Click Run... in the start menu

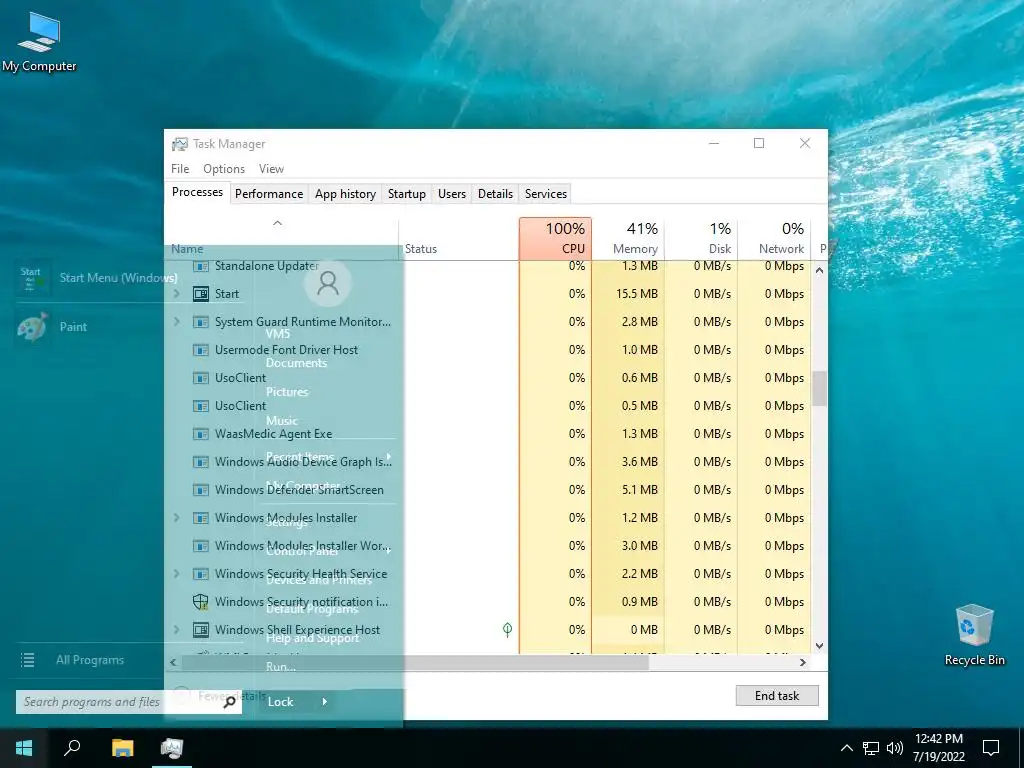[x=281, y=667]
